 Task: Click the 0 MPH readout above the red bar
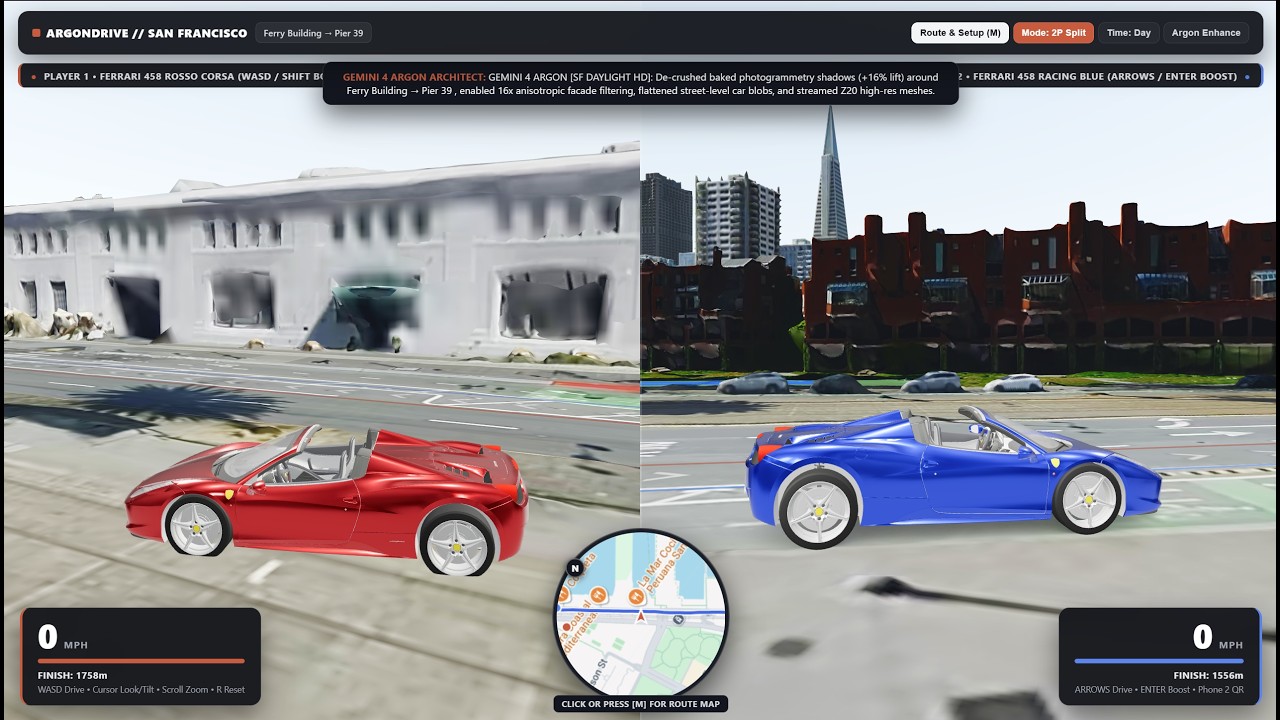click(63, 638)
